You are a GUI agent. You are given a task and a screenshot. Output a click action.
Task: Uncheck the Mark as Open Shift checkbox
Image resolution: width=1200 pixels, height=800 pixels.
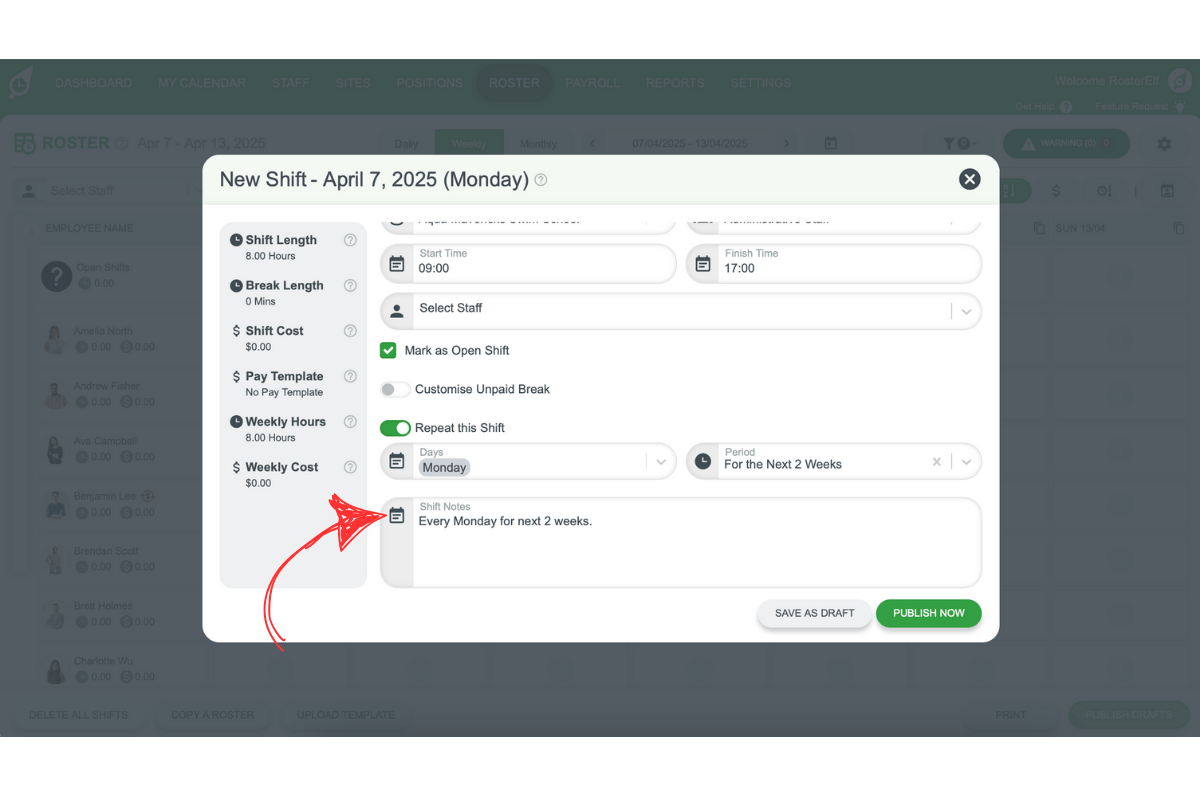[x=388, y=350]
